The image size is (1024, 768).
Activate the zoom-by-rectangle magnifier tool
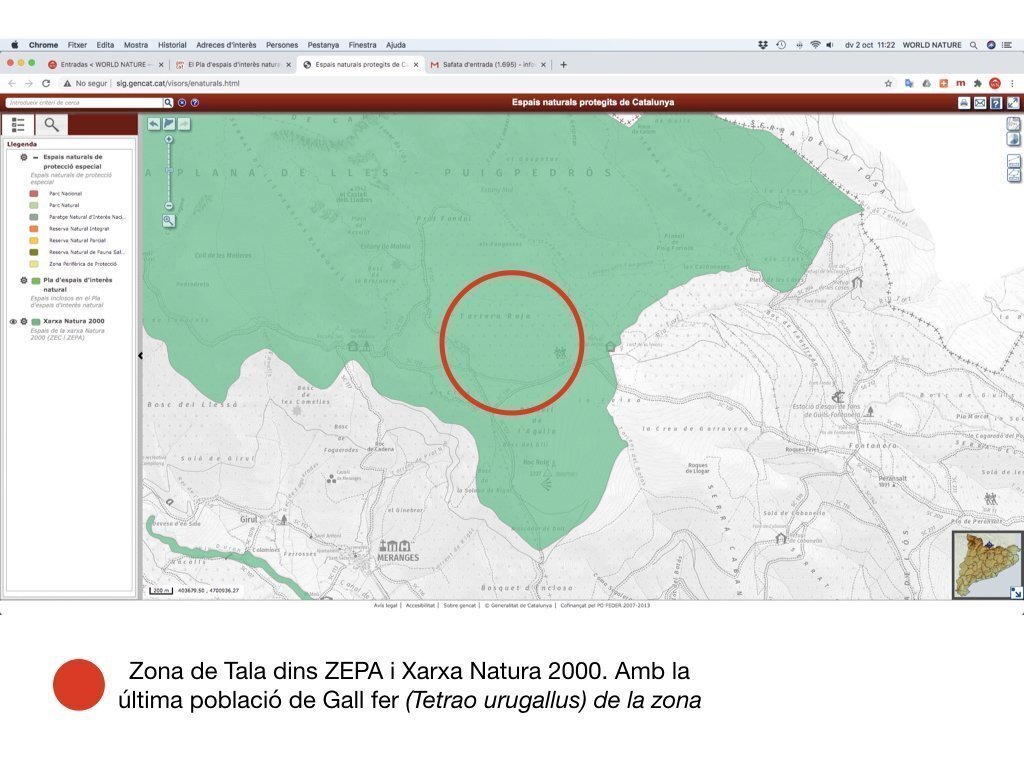point(168,221)
